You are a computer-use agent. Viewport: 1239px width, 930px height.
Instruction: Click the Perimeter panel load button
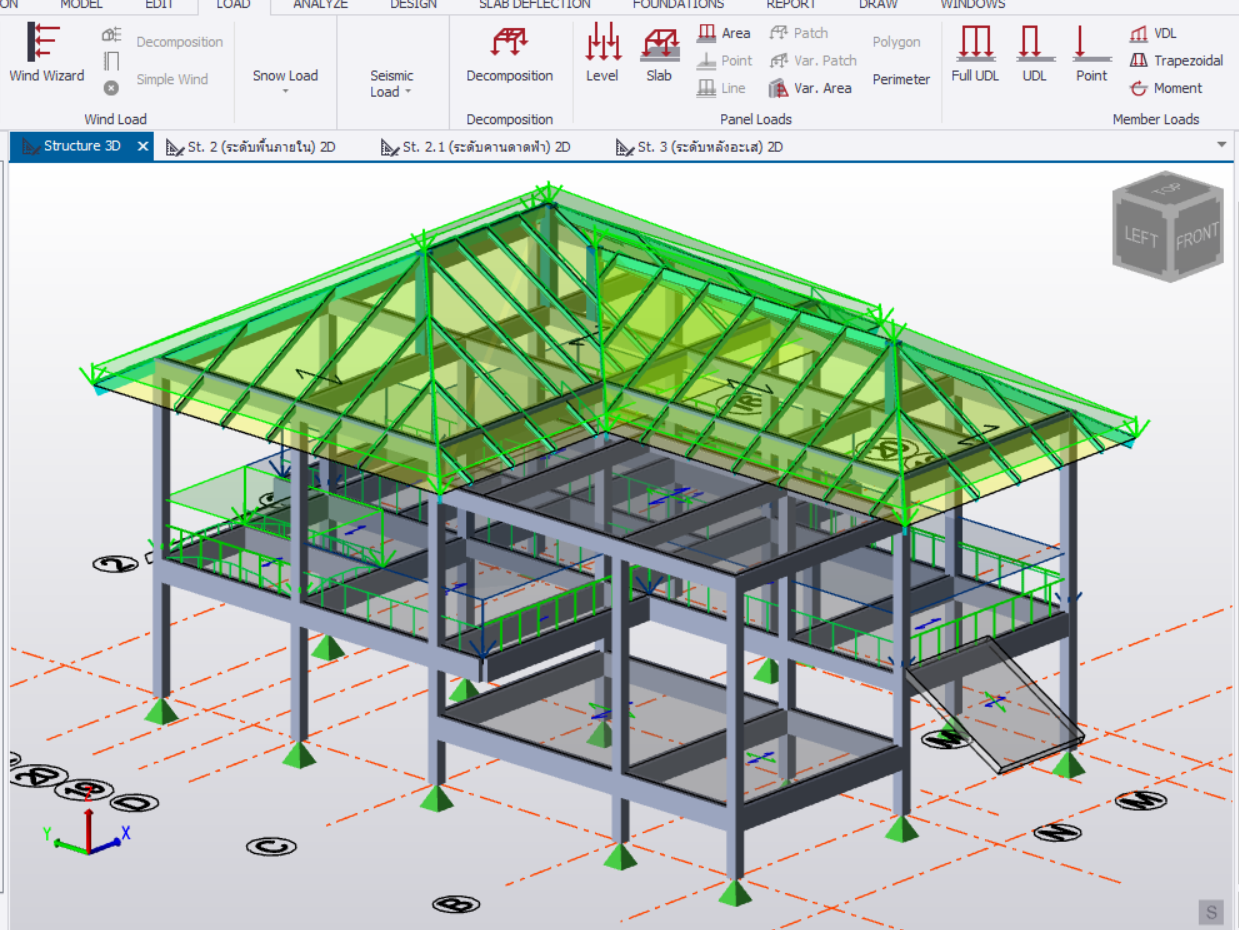coord(900,79)
